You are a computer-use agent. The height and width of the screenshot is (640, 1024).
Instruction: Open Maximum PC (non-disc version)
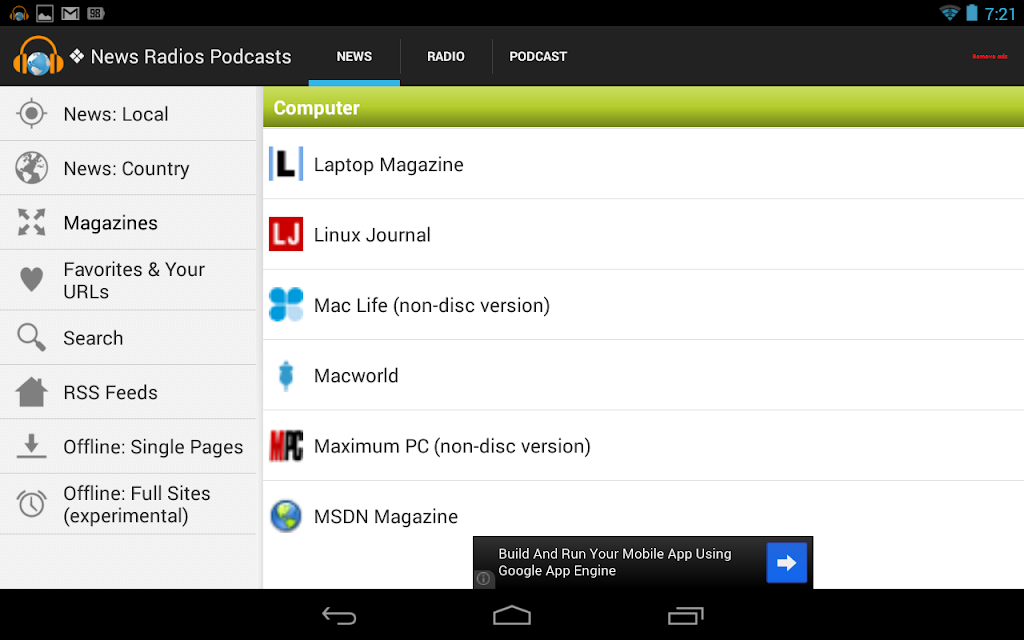(x=643, y=445)
